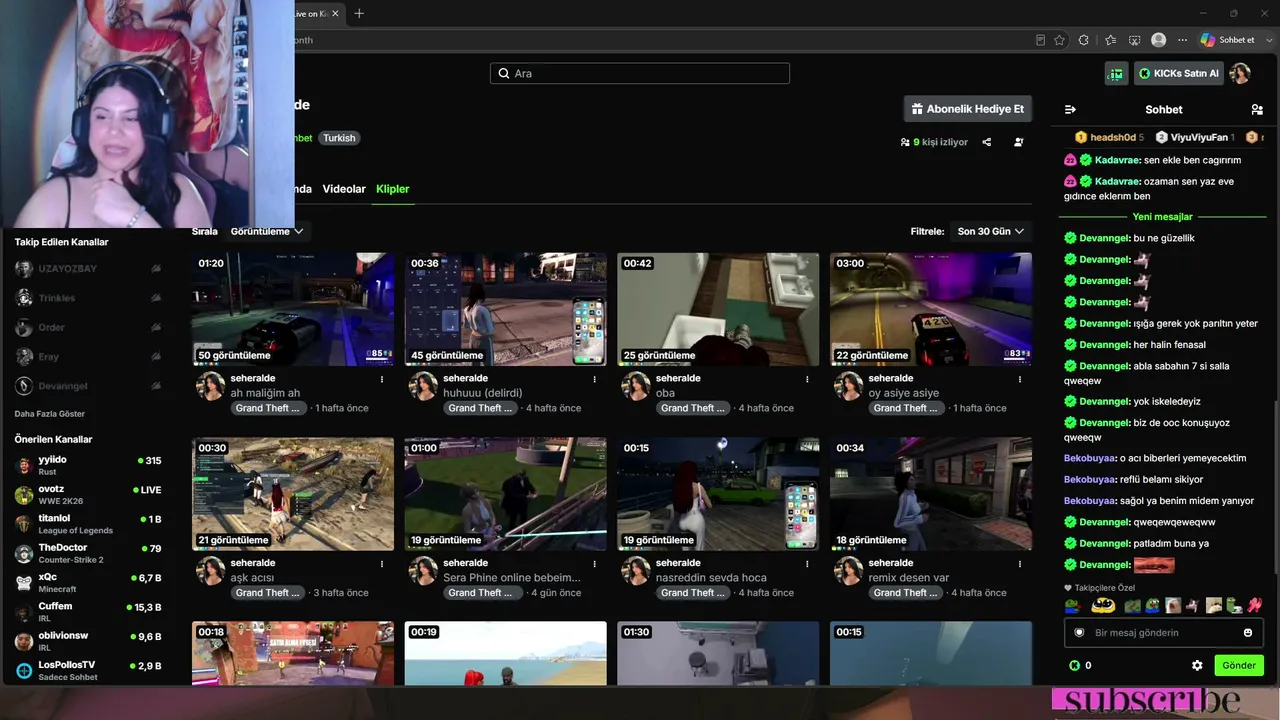
Task: Click the Abonelik Hediye Et button
Action: [968, 109]
